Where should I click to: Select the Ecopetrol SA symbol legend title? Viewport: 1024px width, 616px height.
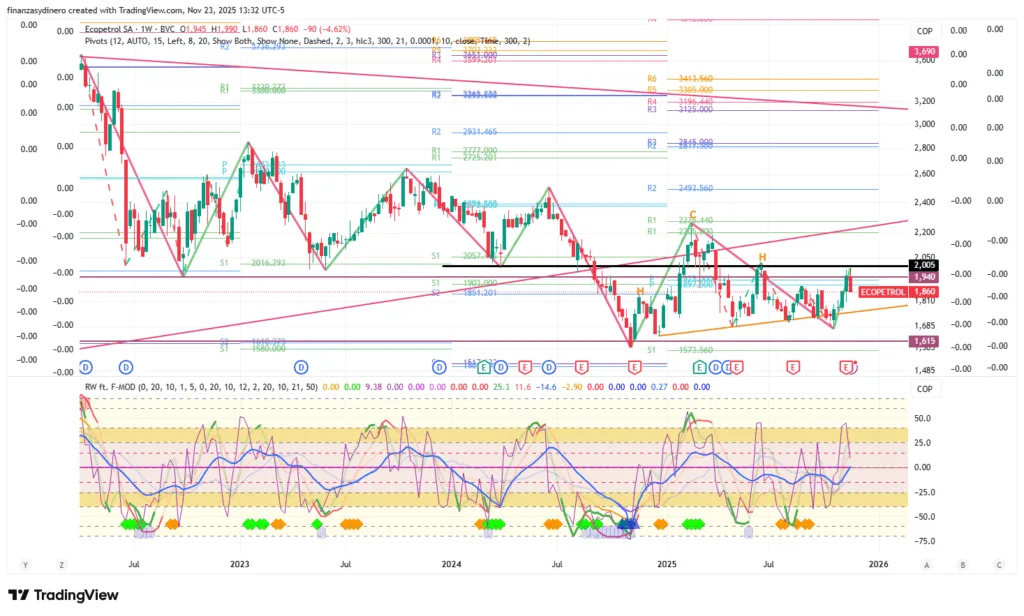117,30
